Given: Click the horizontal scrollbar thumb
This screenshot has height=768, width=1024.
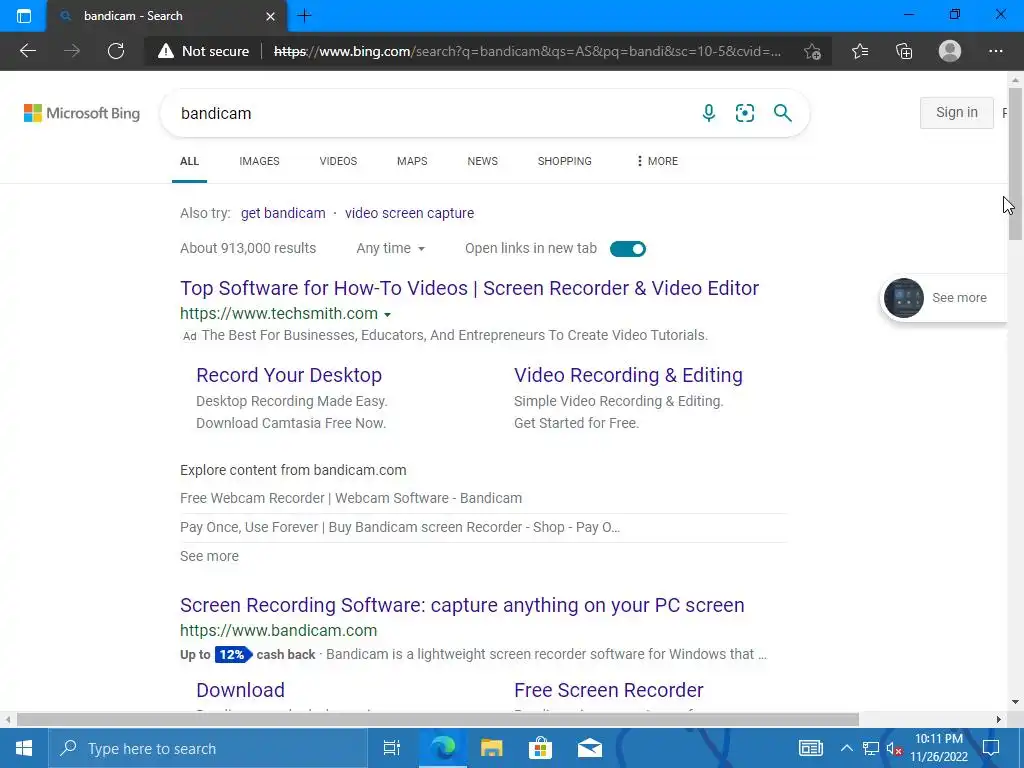Looking at the screenshot, I should pos(438,720).
